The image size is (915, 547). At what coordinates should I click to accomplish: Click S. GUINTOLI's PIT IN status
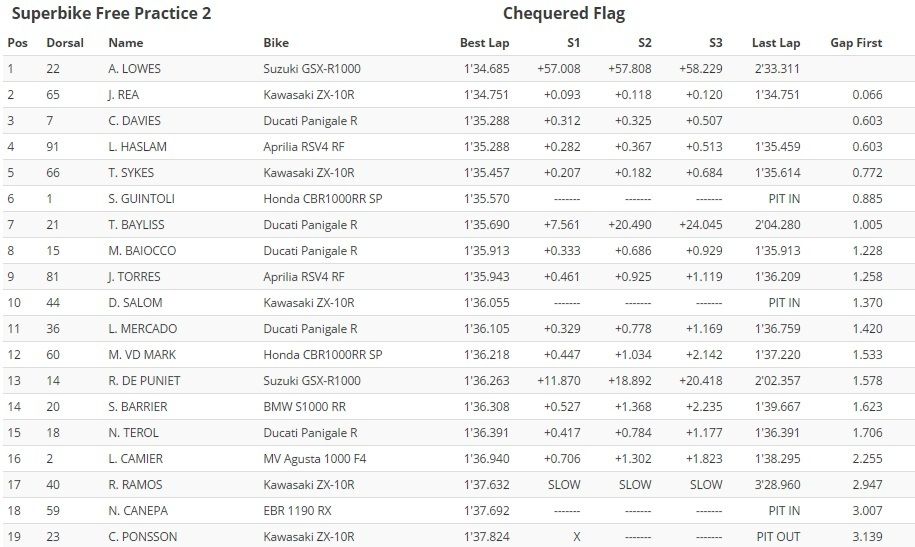pos(784,198)
